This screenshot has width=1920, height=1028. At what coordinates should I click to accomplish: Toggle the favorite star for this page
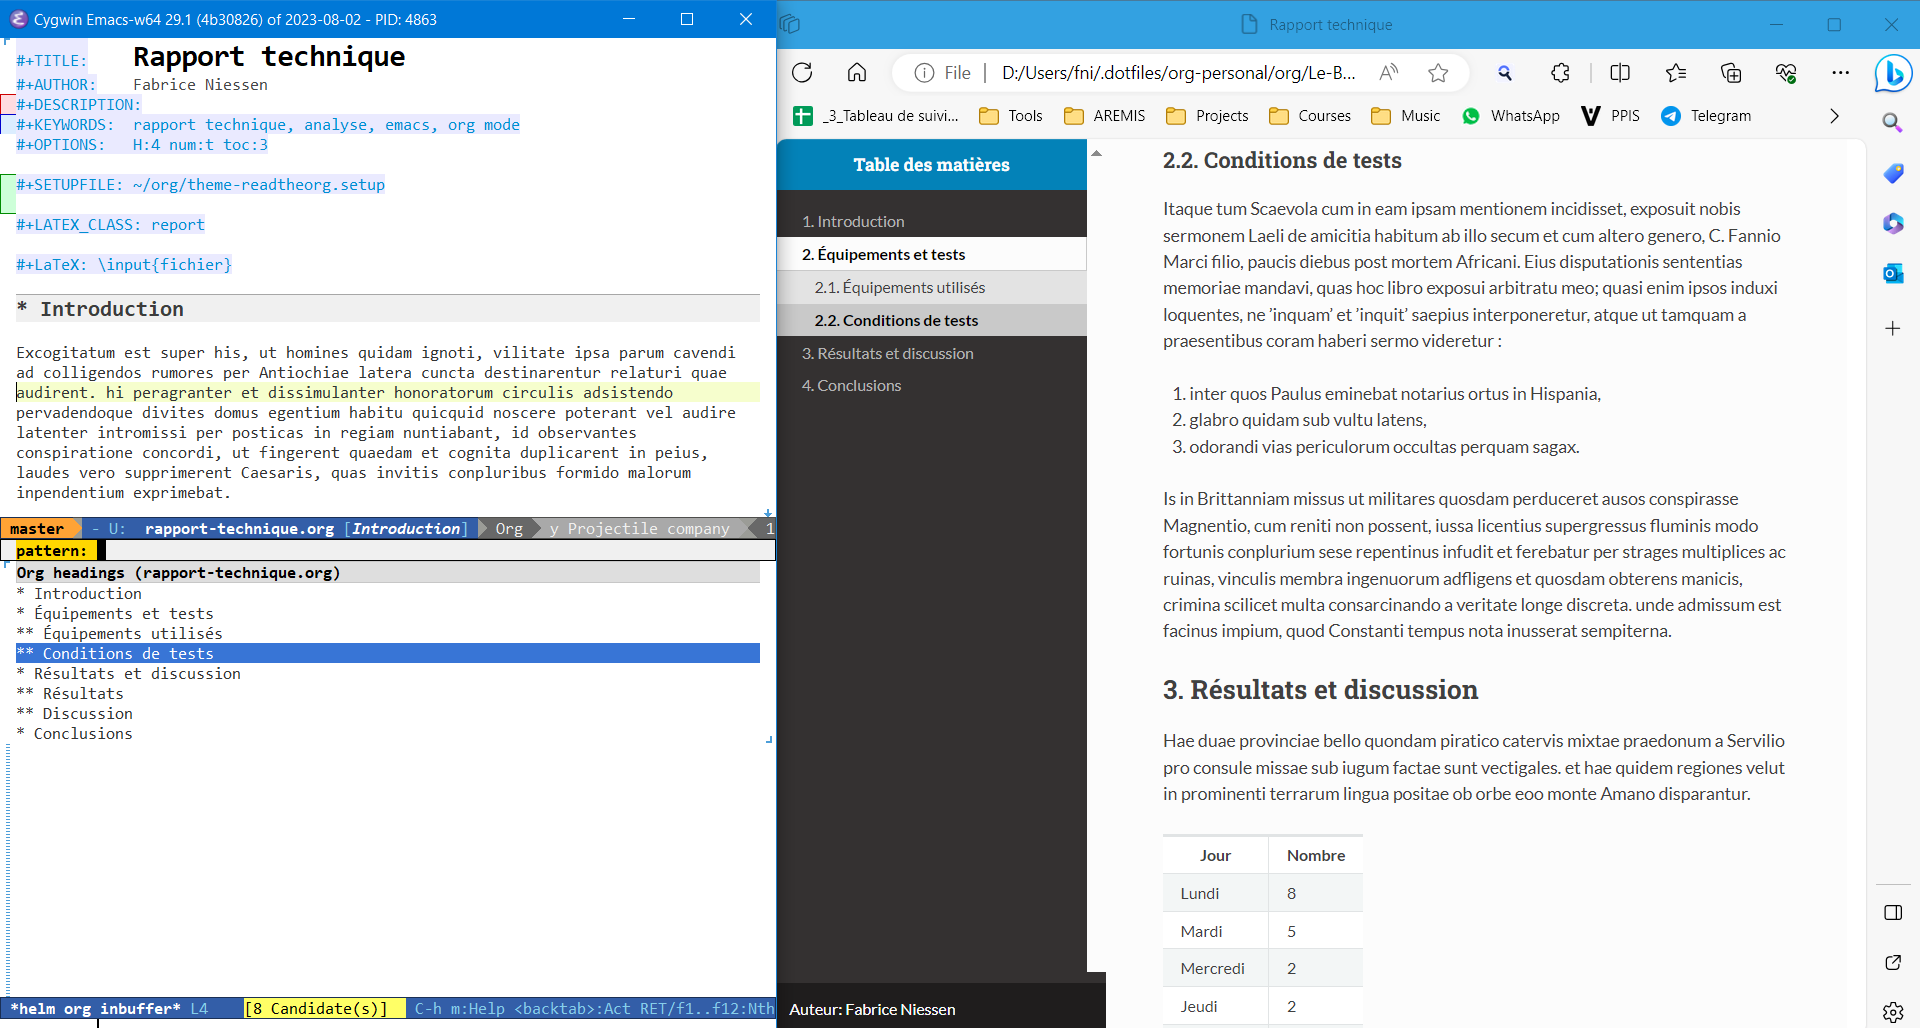(x=1438, y=72)
